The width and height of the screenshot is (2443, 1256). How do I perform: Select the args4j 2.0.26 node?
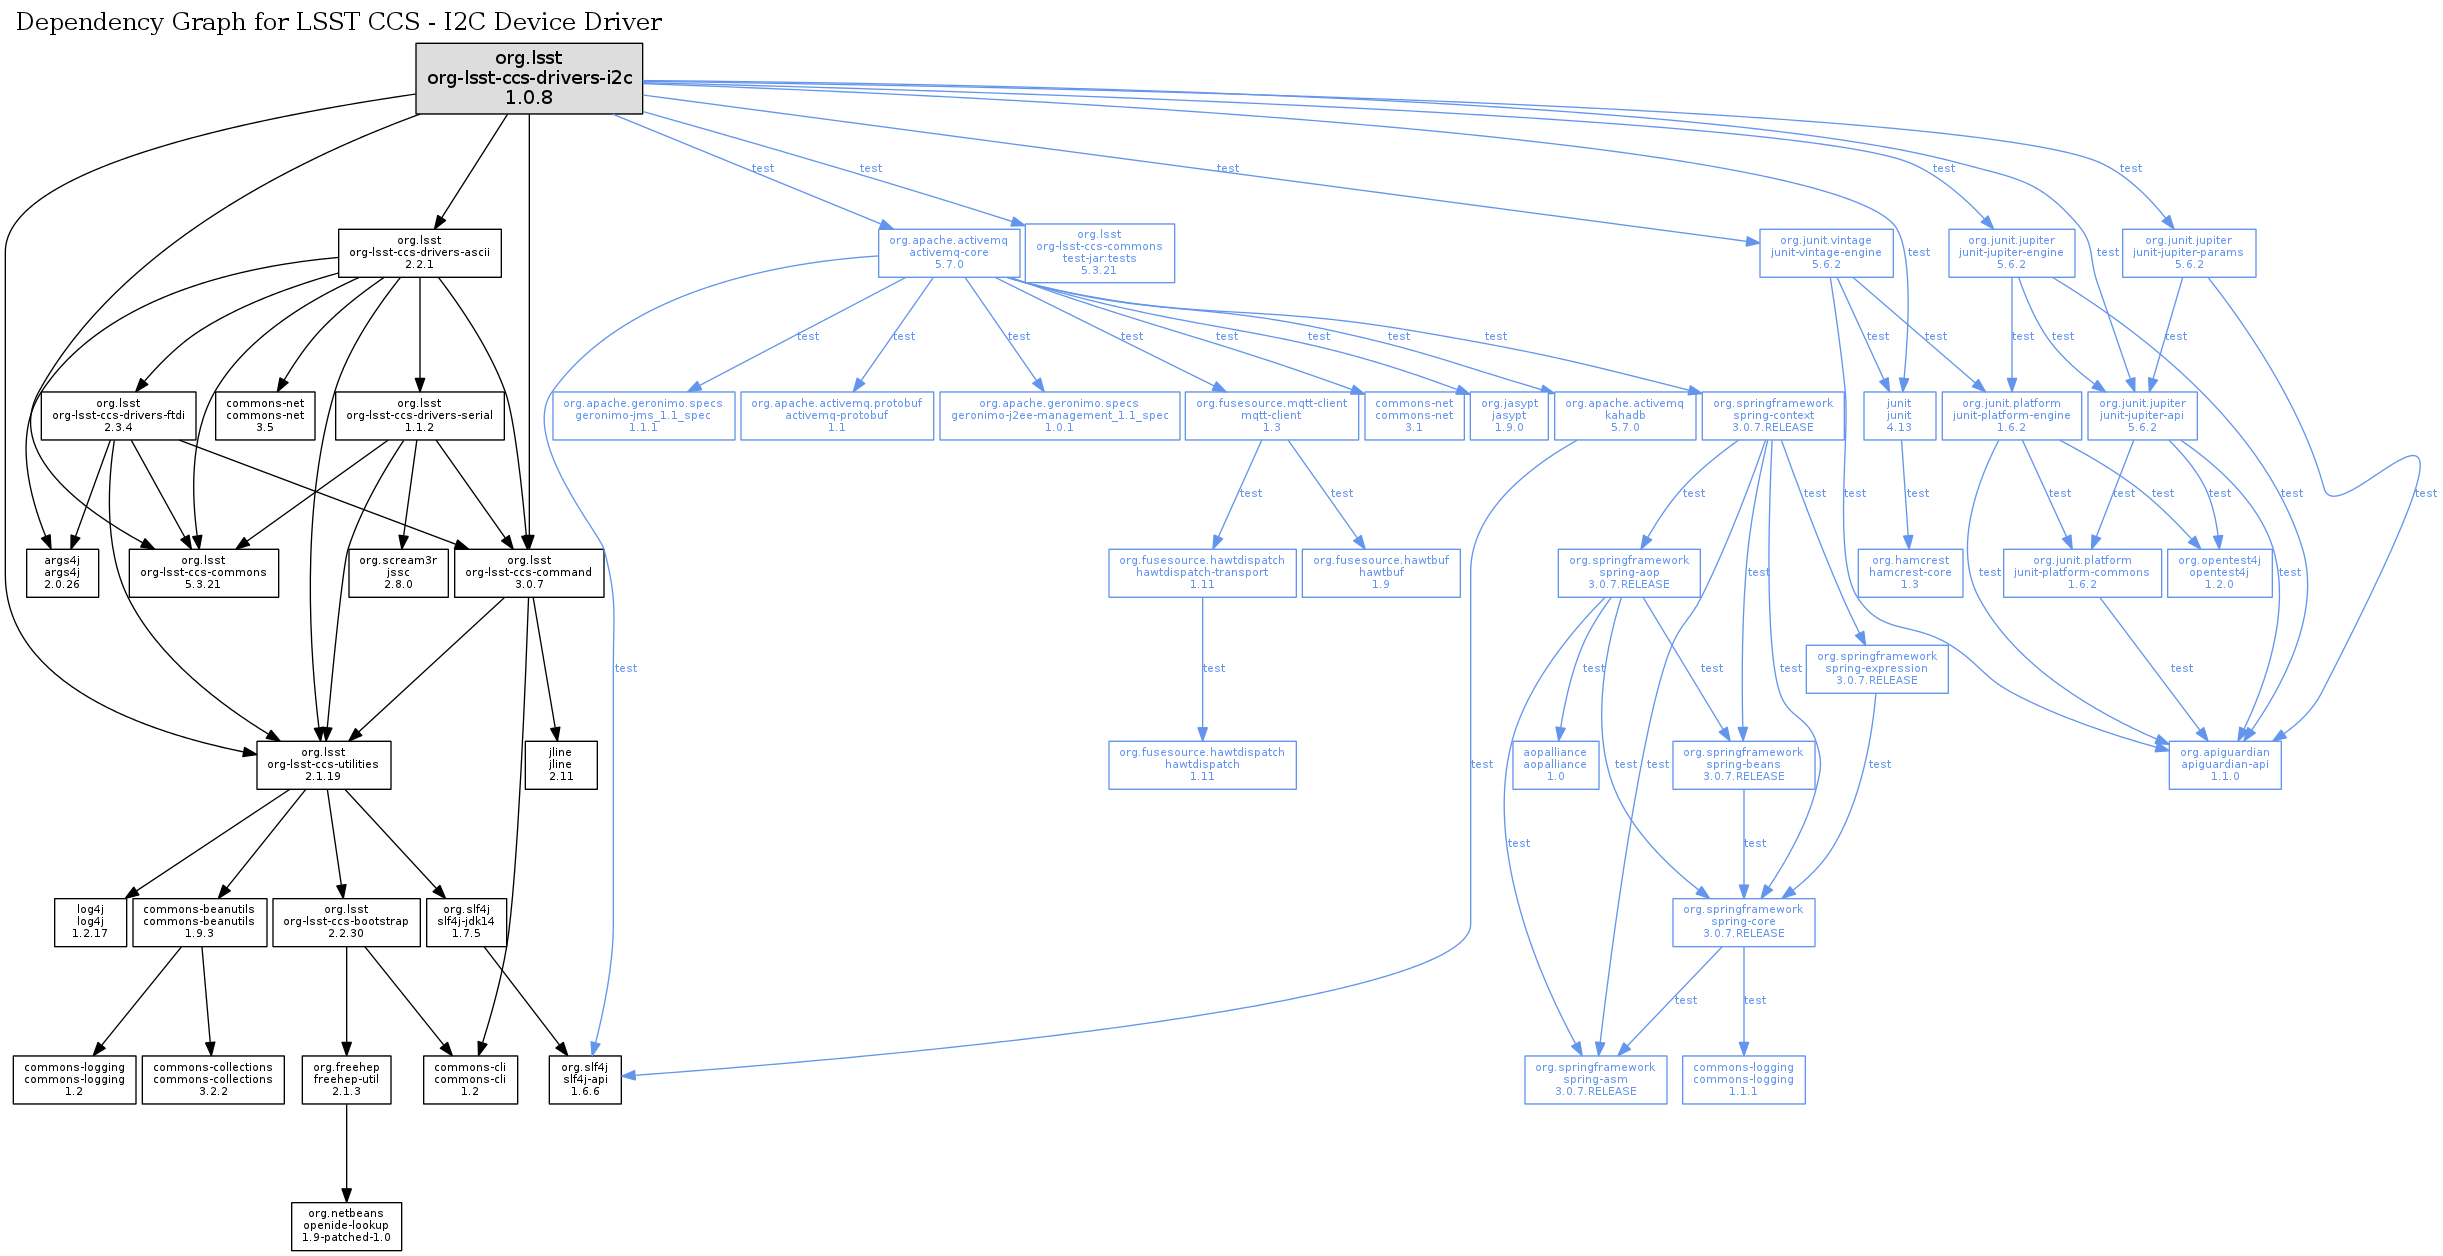(62, 573)
